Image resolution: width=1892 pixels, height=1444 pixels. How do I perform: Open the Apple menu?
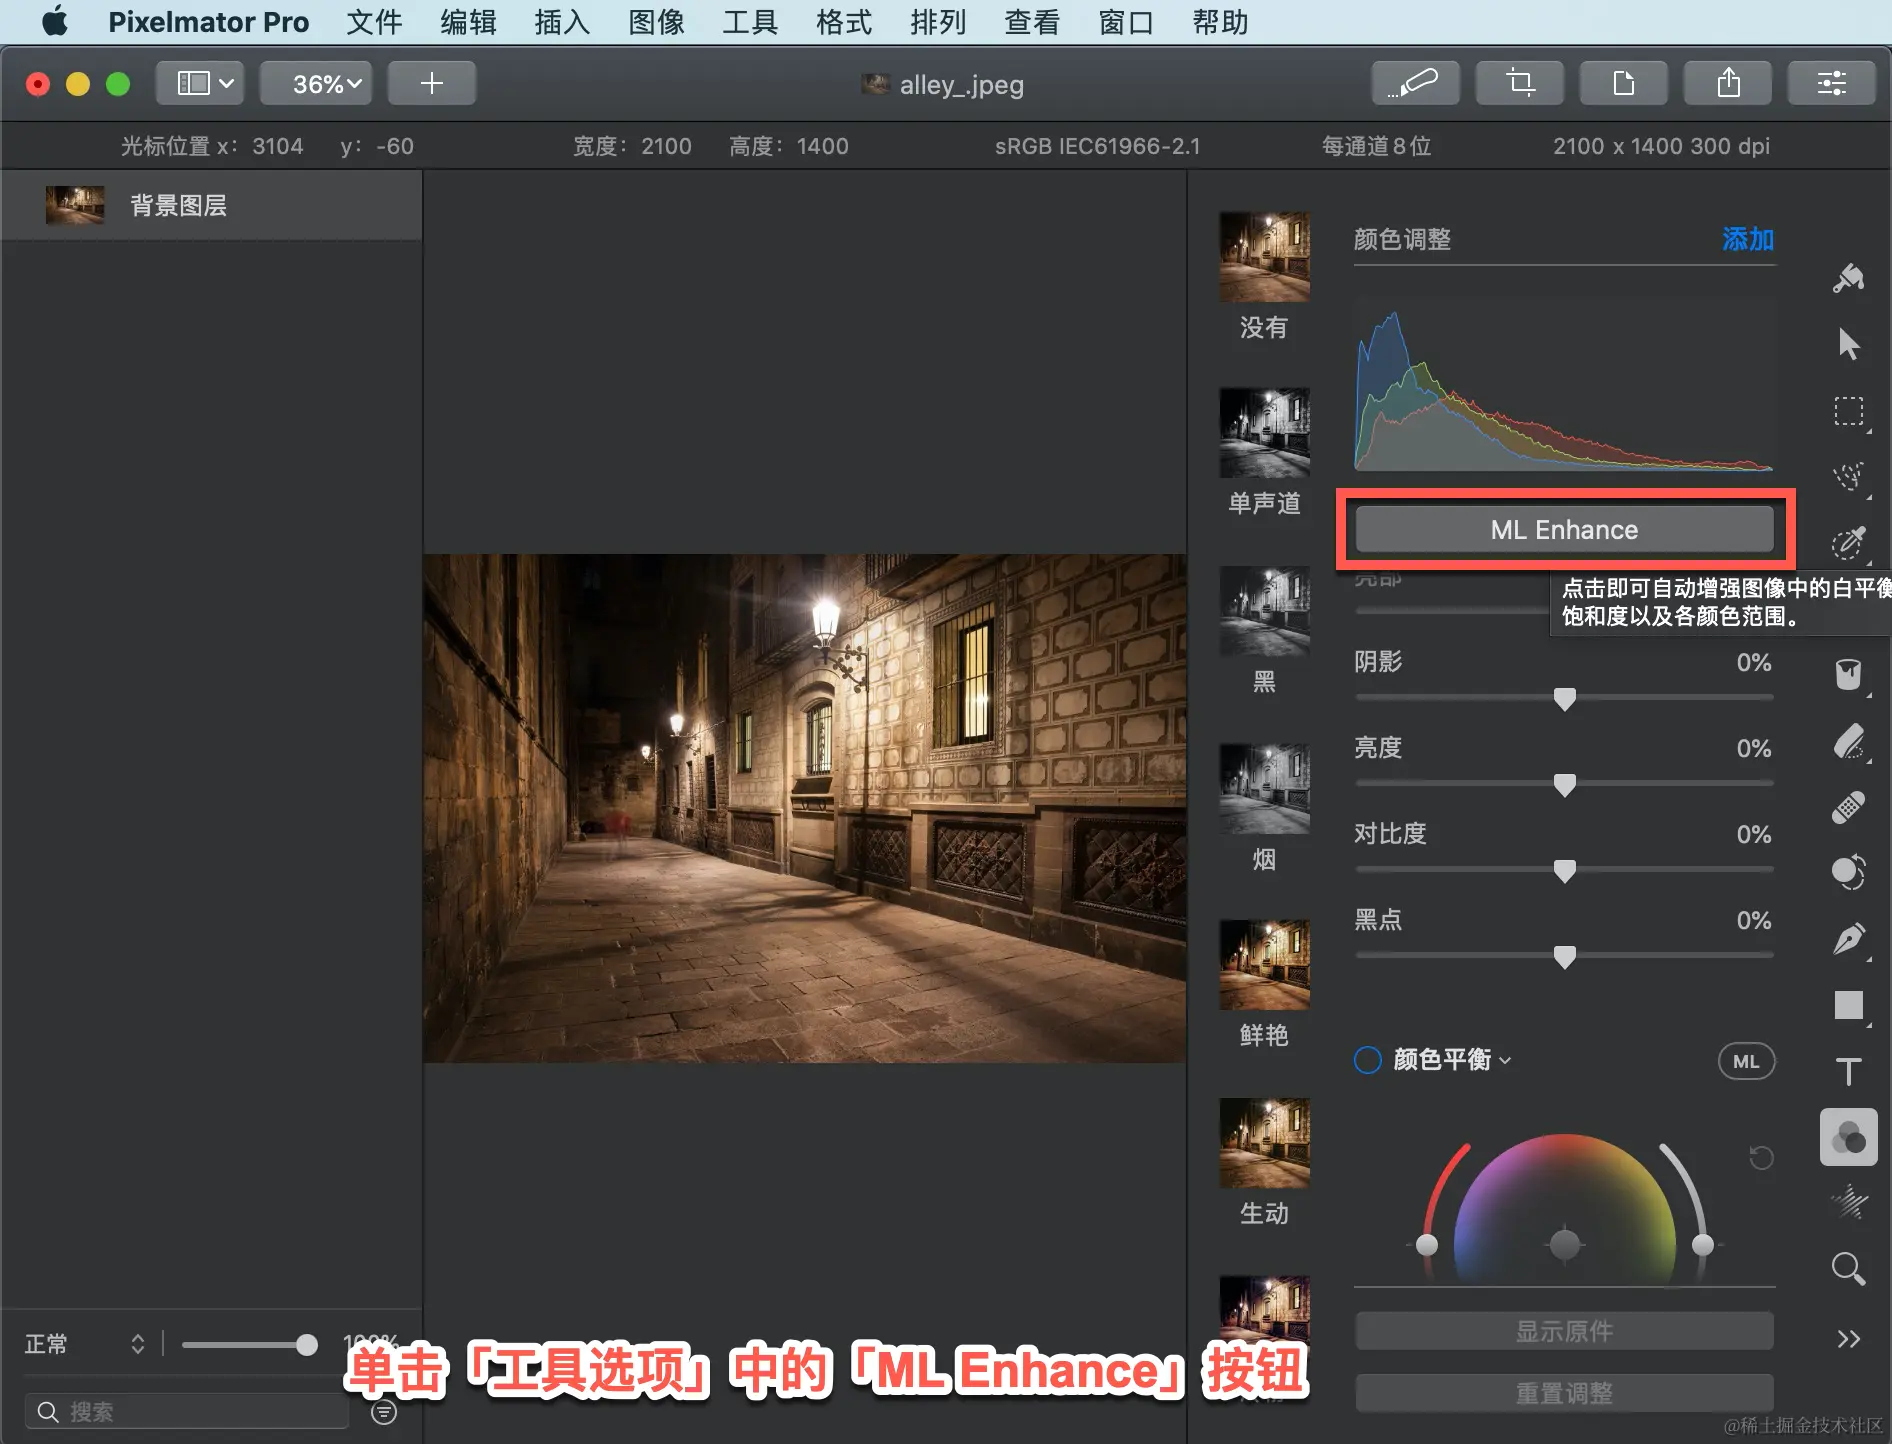pos(55,21)
